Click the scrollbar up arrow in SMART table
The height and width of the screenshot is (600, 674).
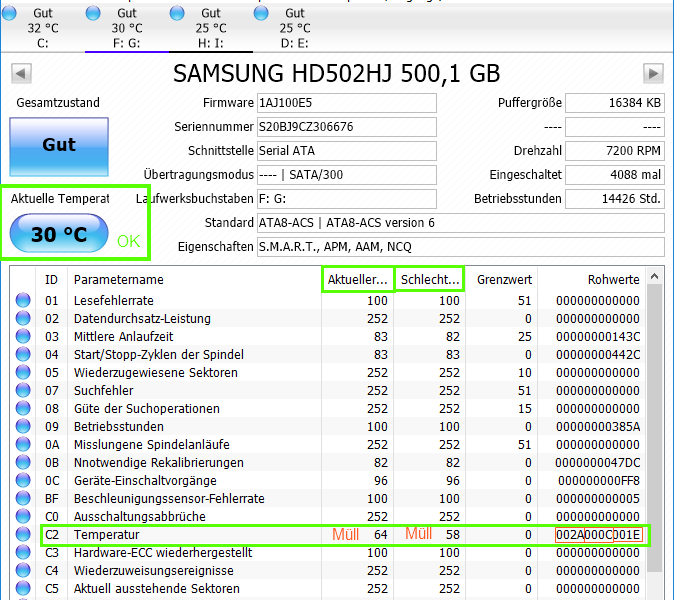pyautogui.click(x=654, y=276)
